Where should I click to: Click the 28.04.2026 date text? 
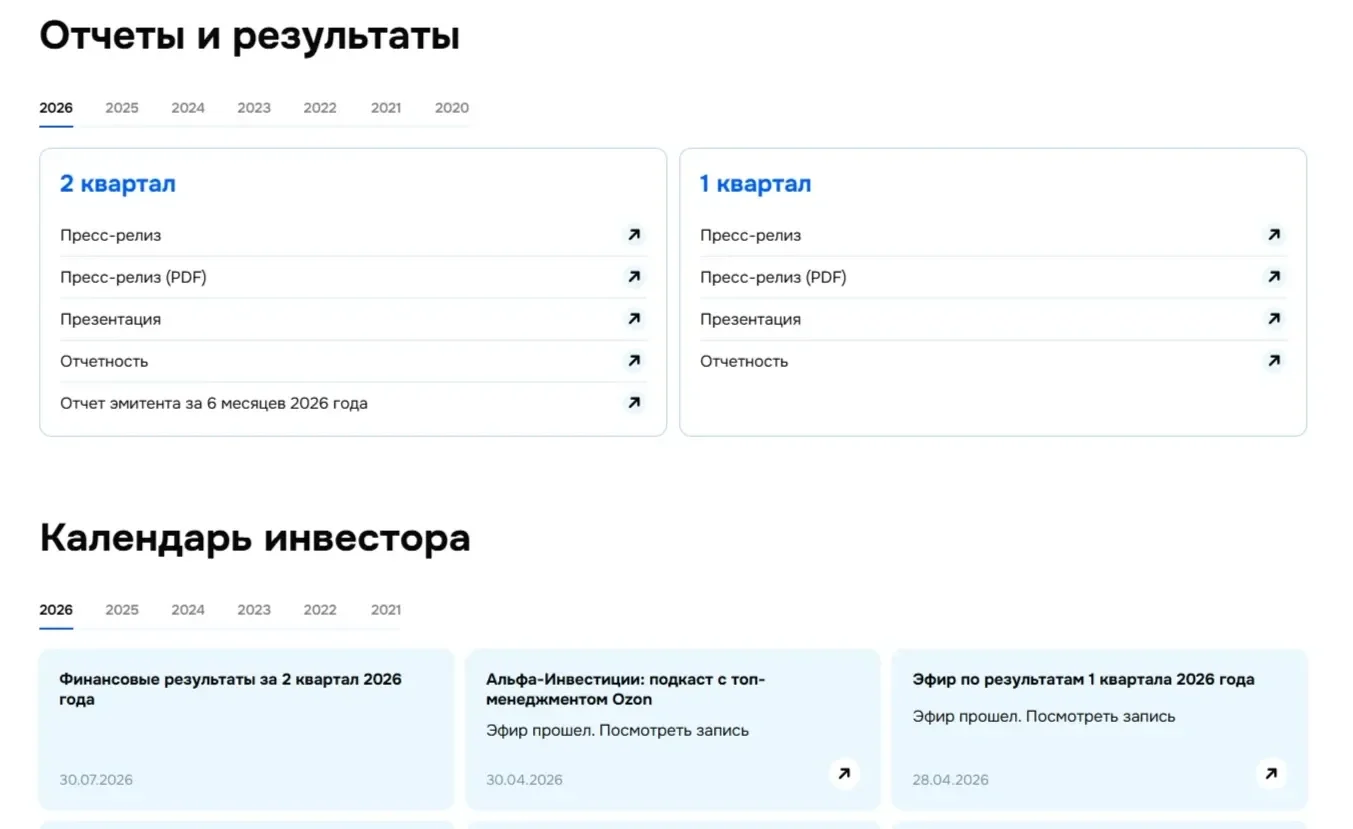[950, 779]
